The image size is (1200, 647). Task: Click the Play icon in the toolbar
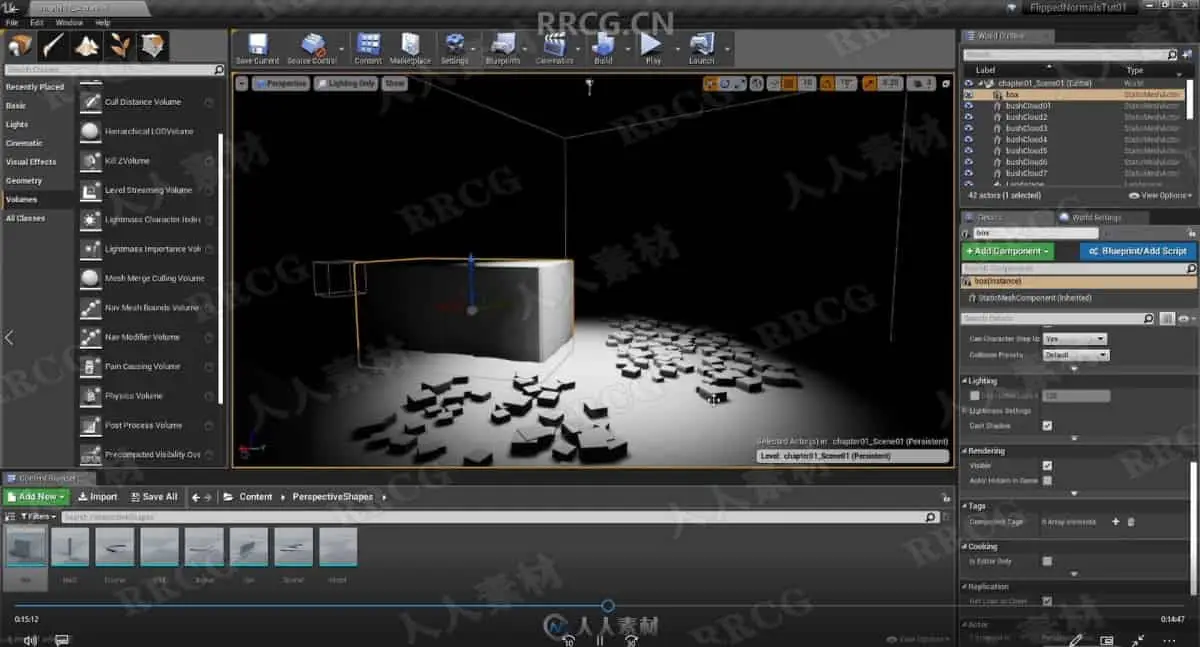pyautogui.click(x=652, y=44)
